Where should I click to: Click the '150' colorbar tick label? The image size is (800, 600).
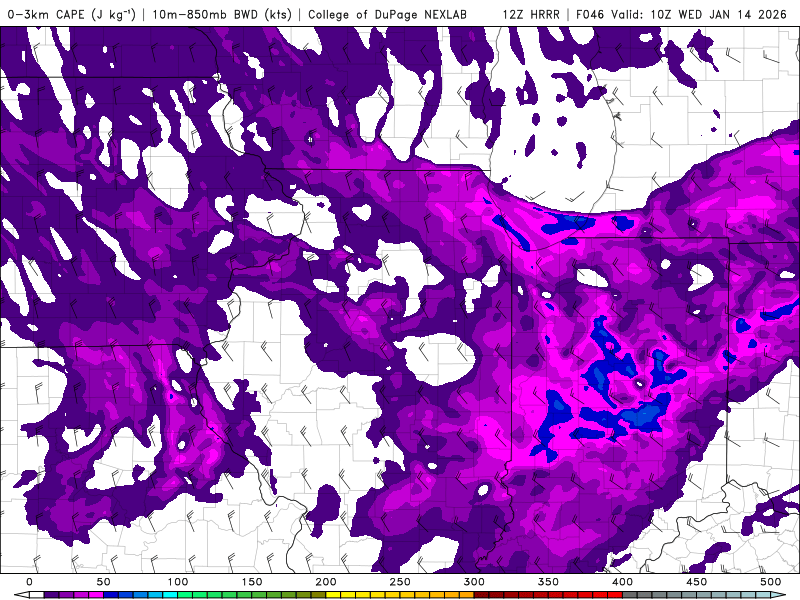click(x=252, y=582)
